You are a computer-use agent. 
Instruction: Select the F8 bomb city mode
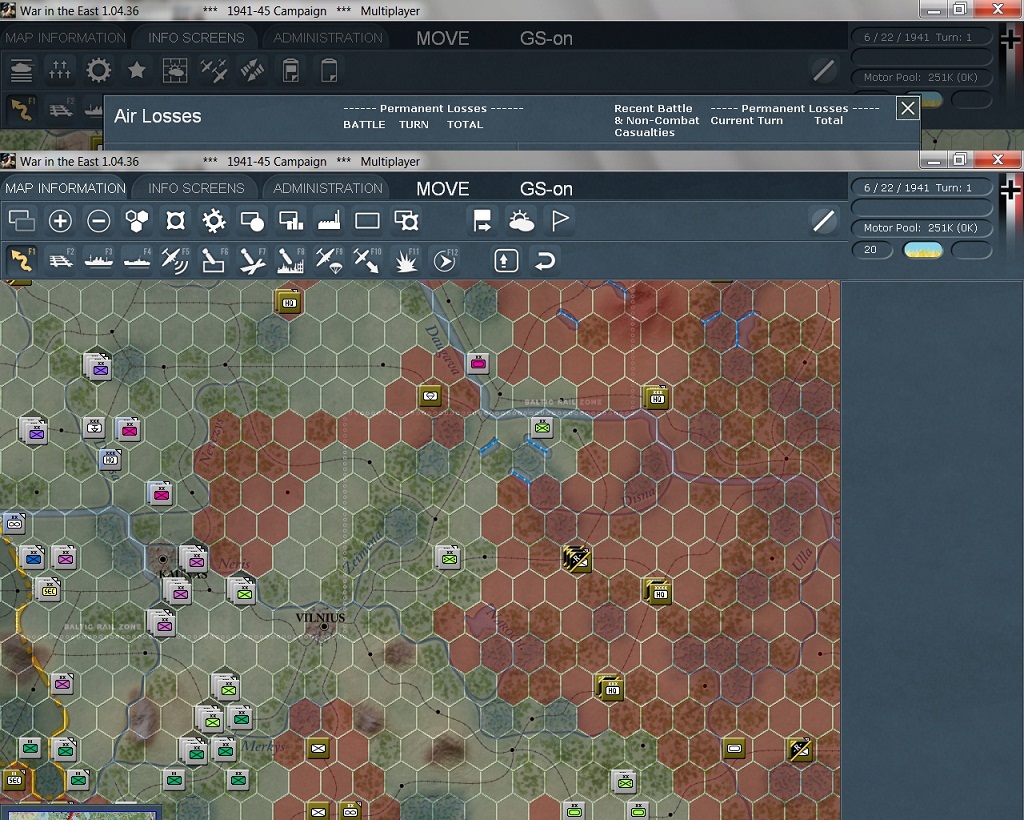290,260
